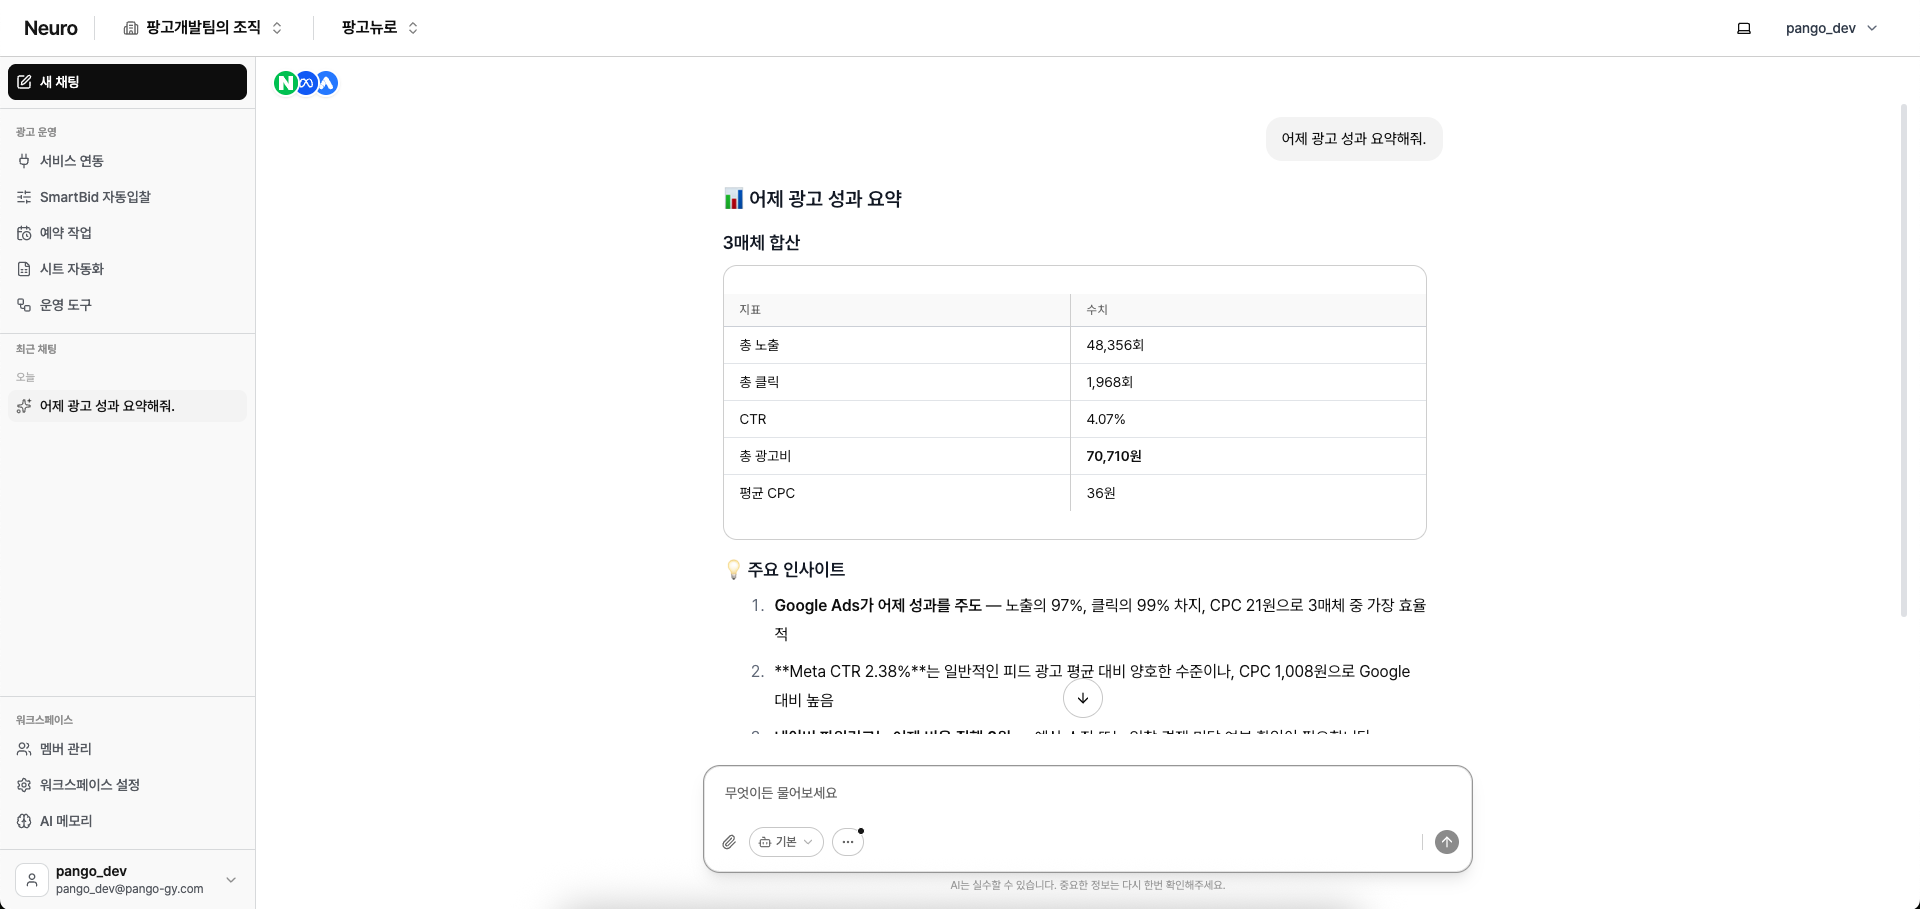The height and width of the screenshot is (909, 1920).
Task: Open the 기본 mode dropdown
Action: coord(786,842)
